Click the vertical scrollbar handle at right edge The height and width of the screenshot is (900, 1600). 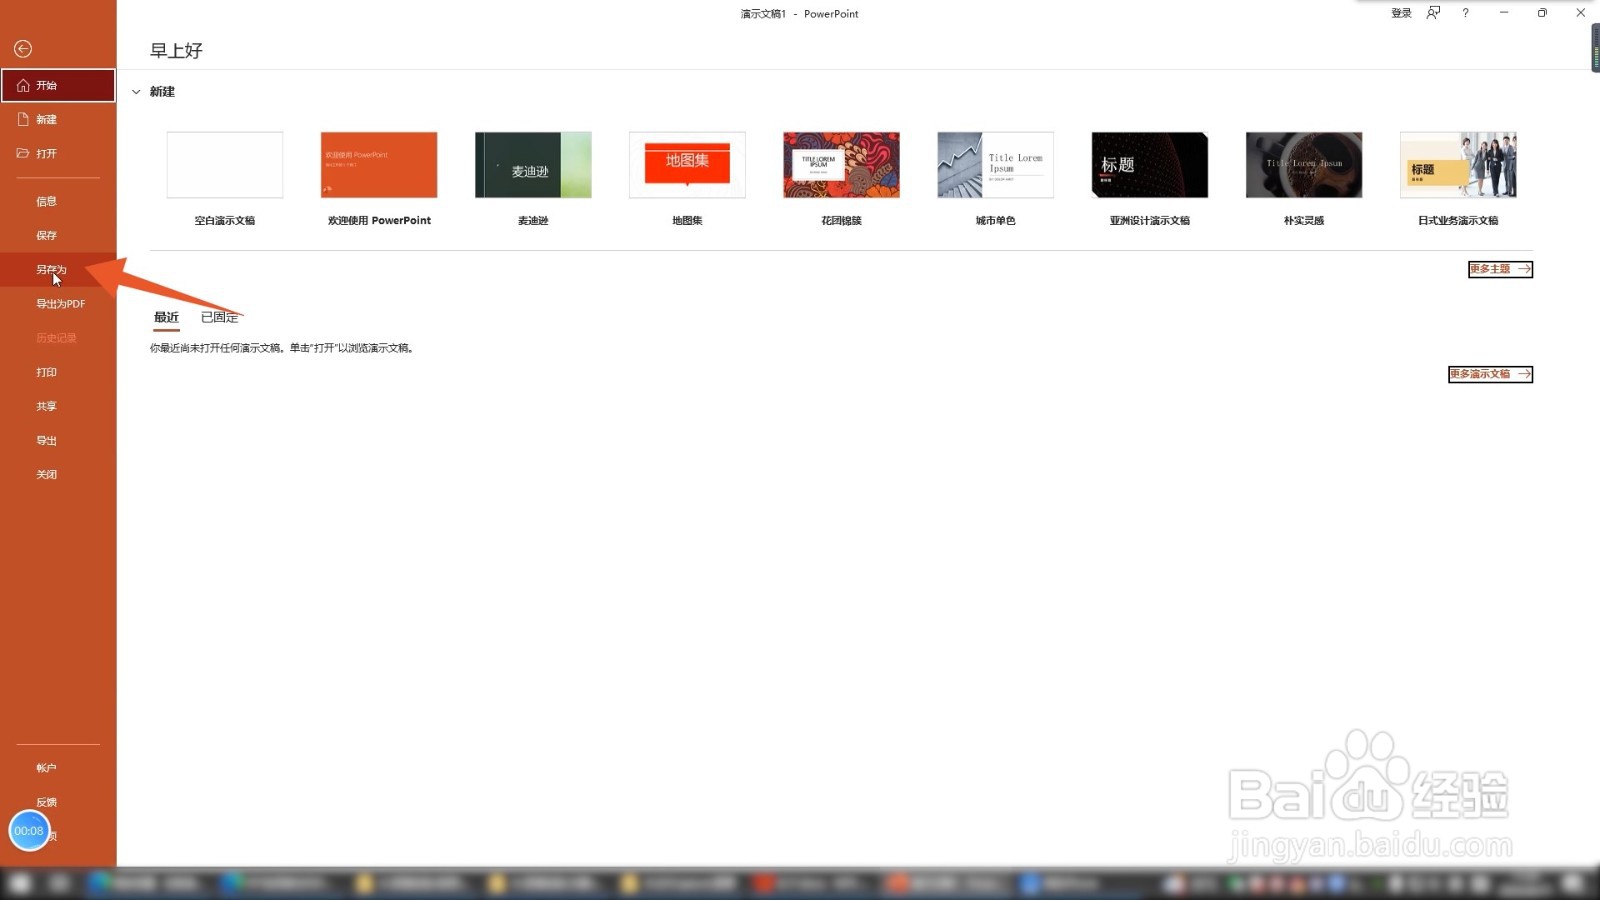point(1595,48)
